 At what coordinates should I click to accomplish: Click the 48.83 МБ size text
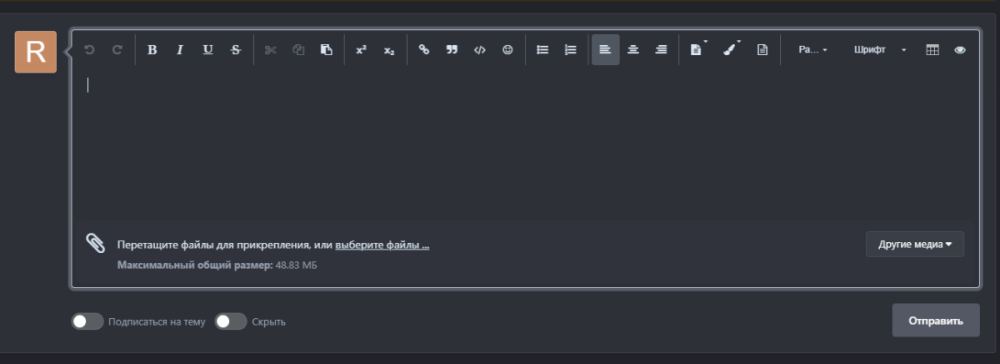[x=296, y=265]
